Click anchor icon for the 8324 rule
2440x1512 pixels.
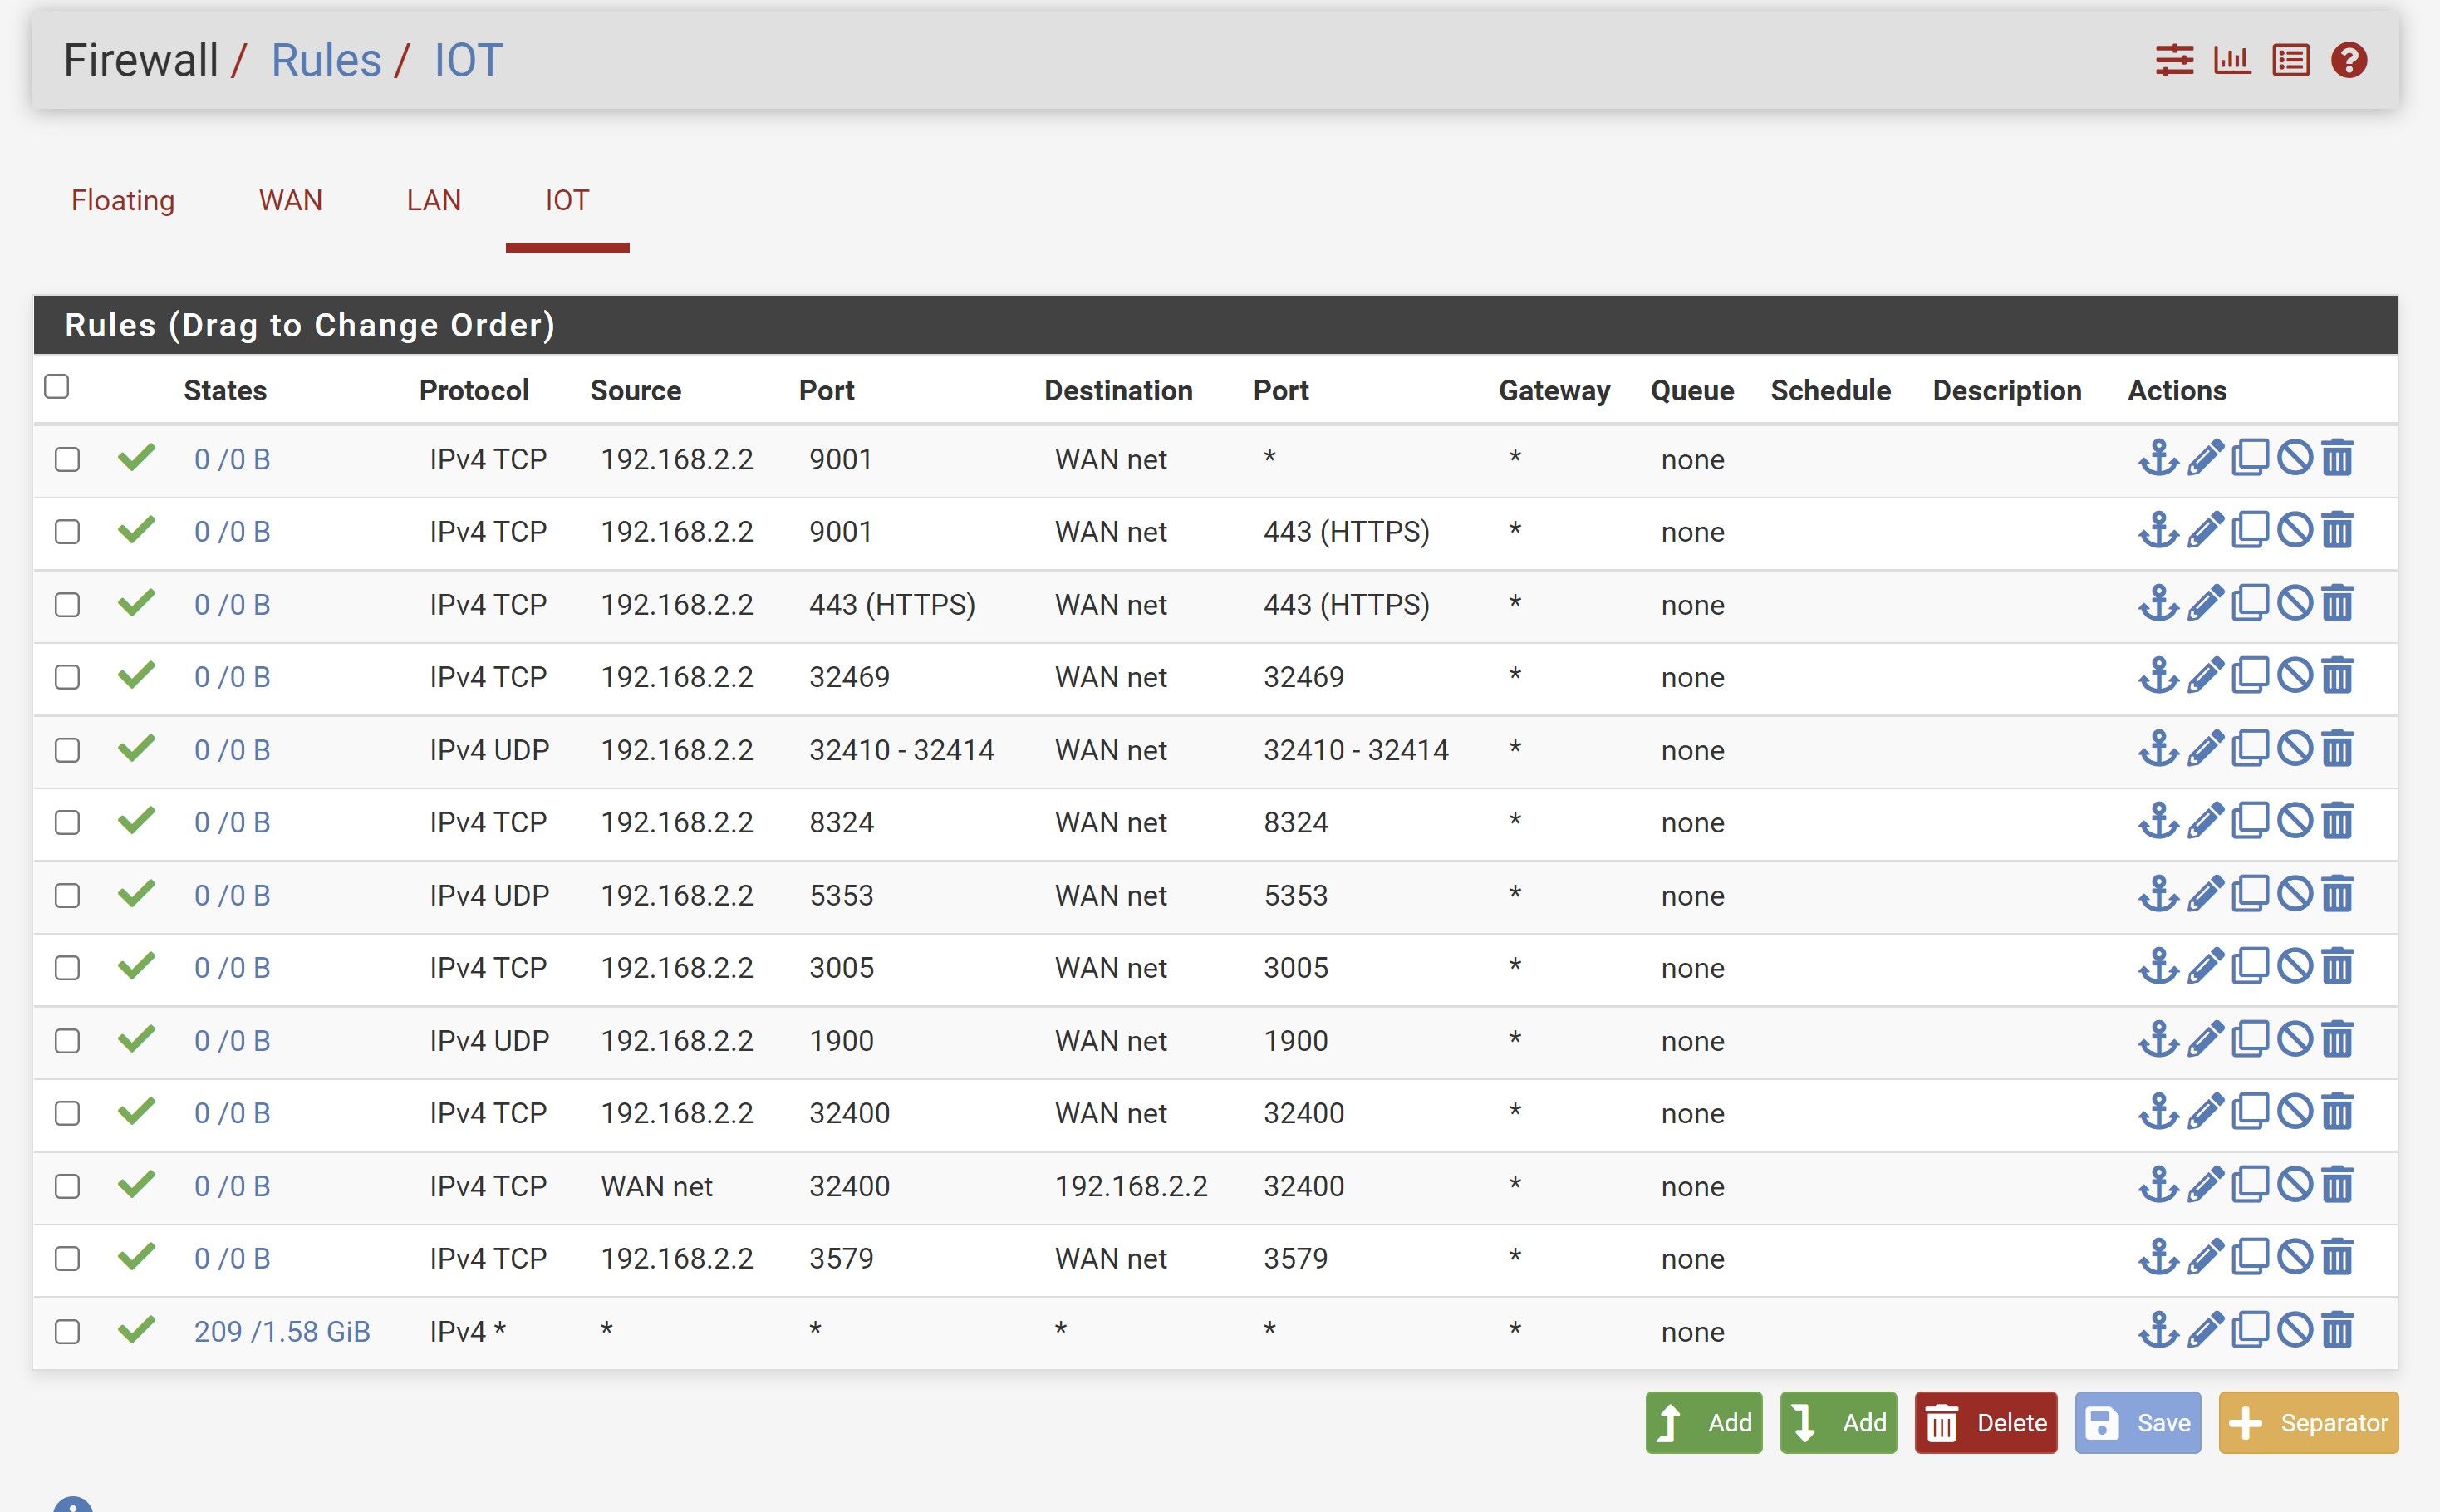point(2158,821)
